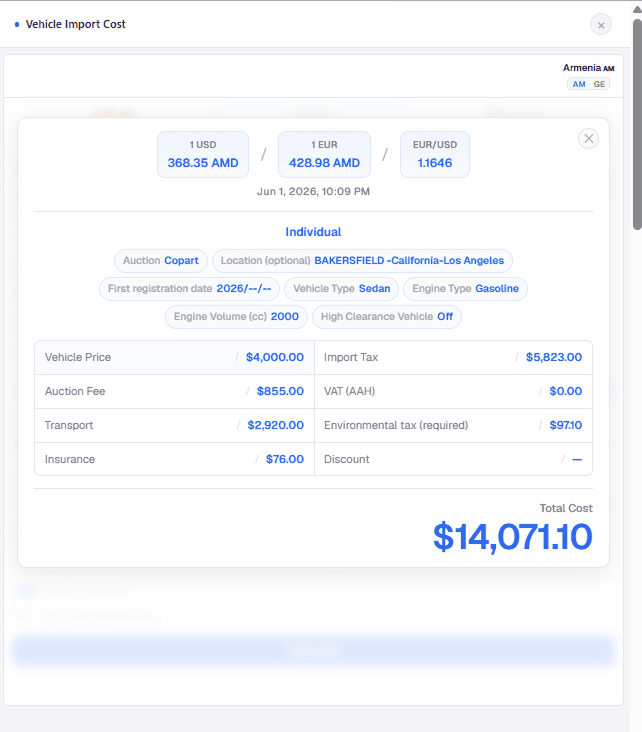Click the vertical scrollbar thumb
Screen dimensions: 642x732
pos(637,124)
